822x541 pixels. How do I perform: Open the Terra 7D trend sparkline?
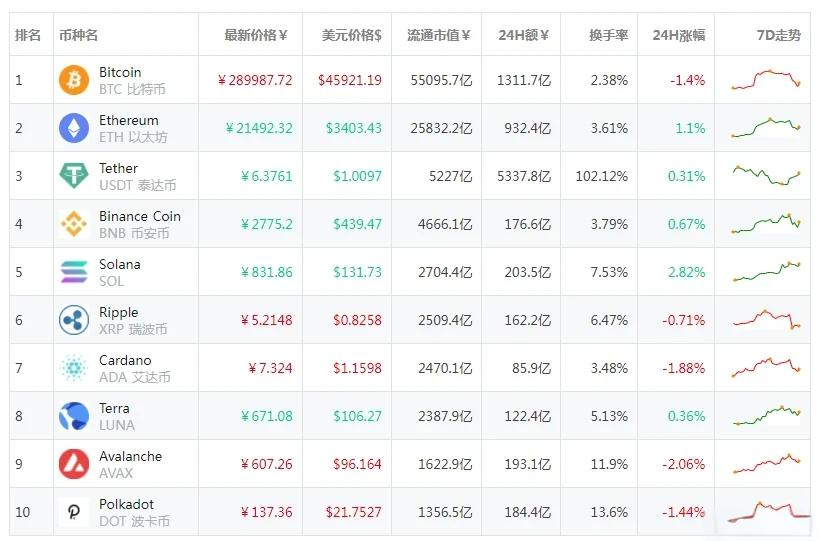click(766, 415)
